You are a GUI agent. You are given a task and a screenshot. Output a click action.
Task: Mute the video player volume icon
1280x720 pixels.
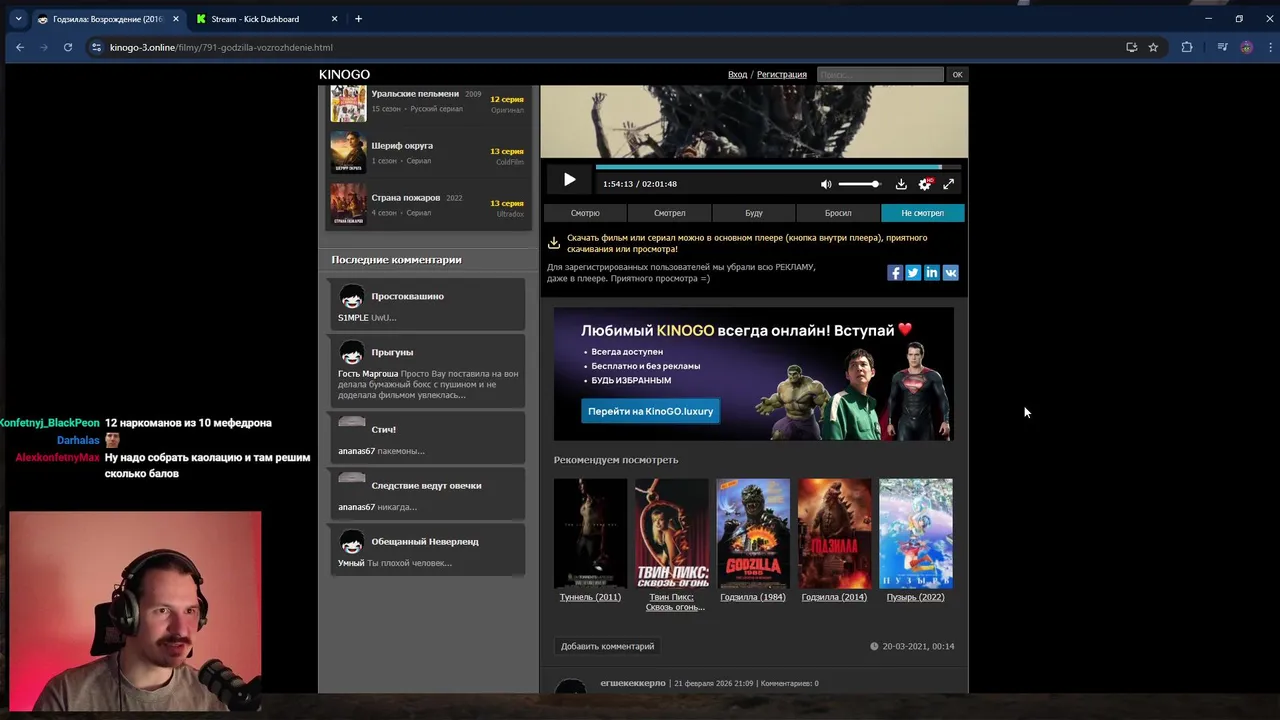point(826,184)
